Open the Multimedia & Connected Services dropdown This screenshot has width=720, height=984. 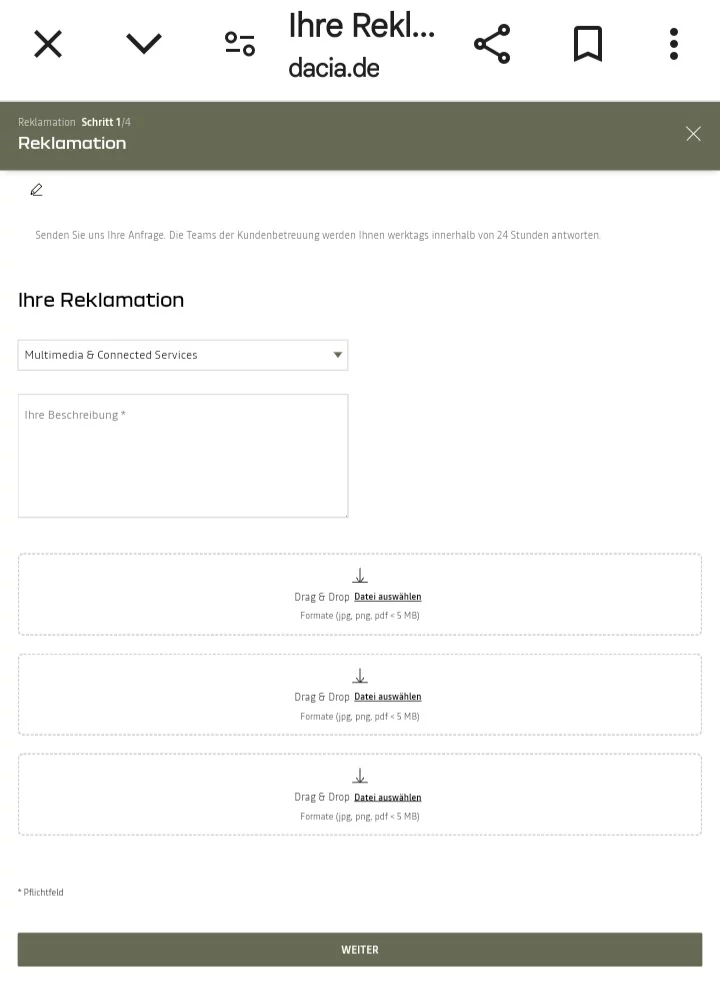pyautogui.click(x=183, y=355)
